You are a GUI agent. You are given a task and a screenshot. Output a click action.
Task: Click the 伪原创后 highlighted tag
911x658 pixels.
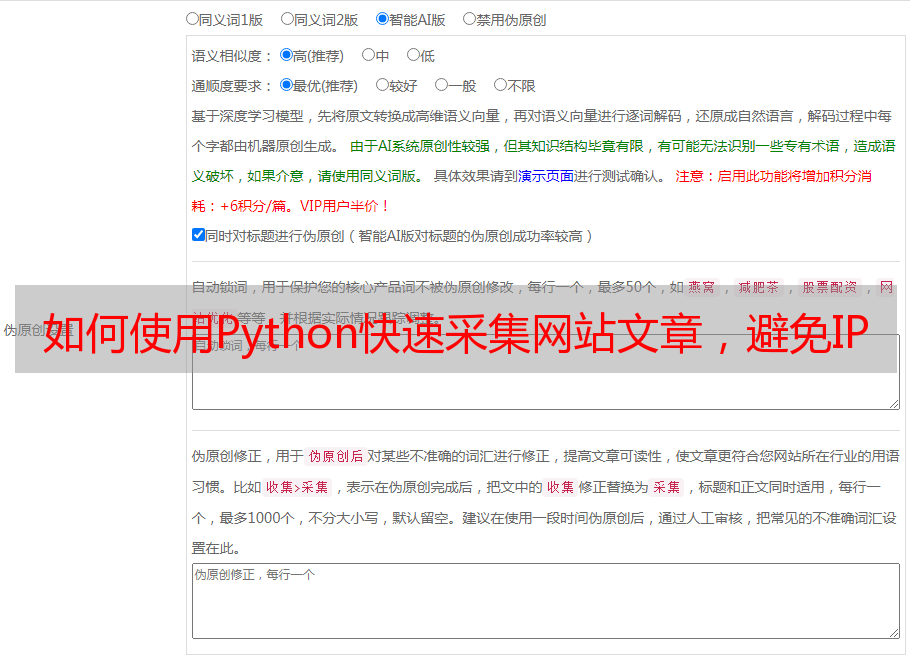pyautogui.click(x=336, y=456)
